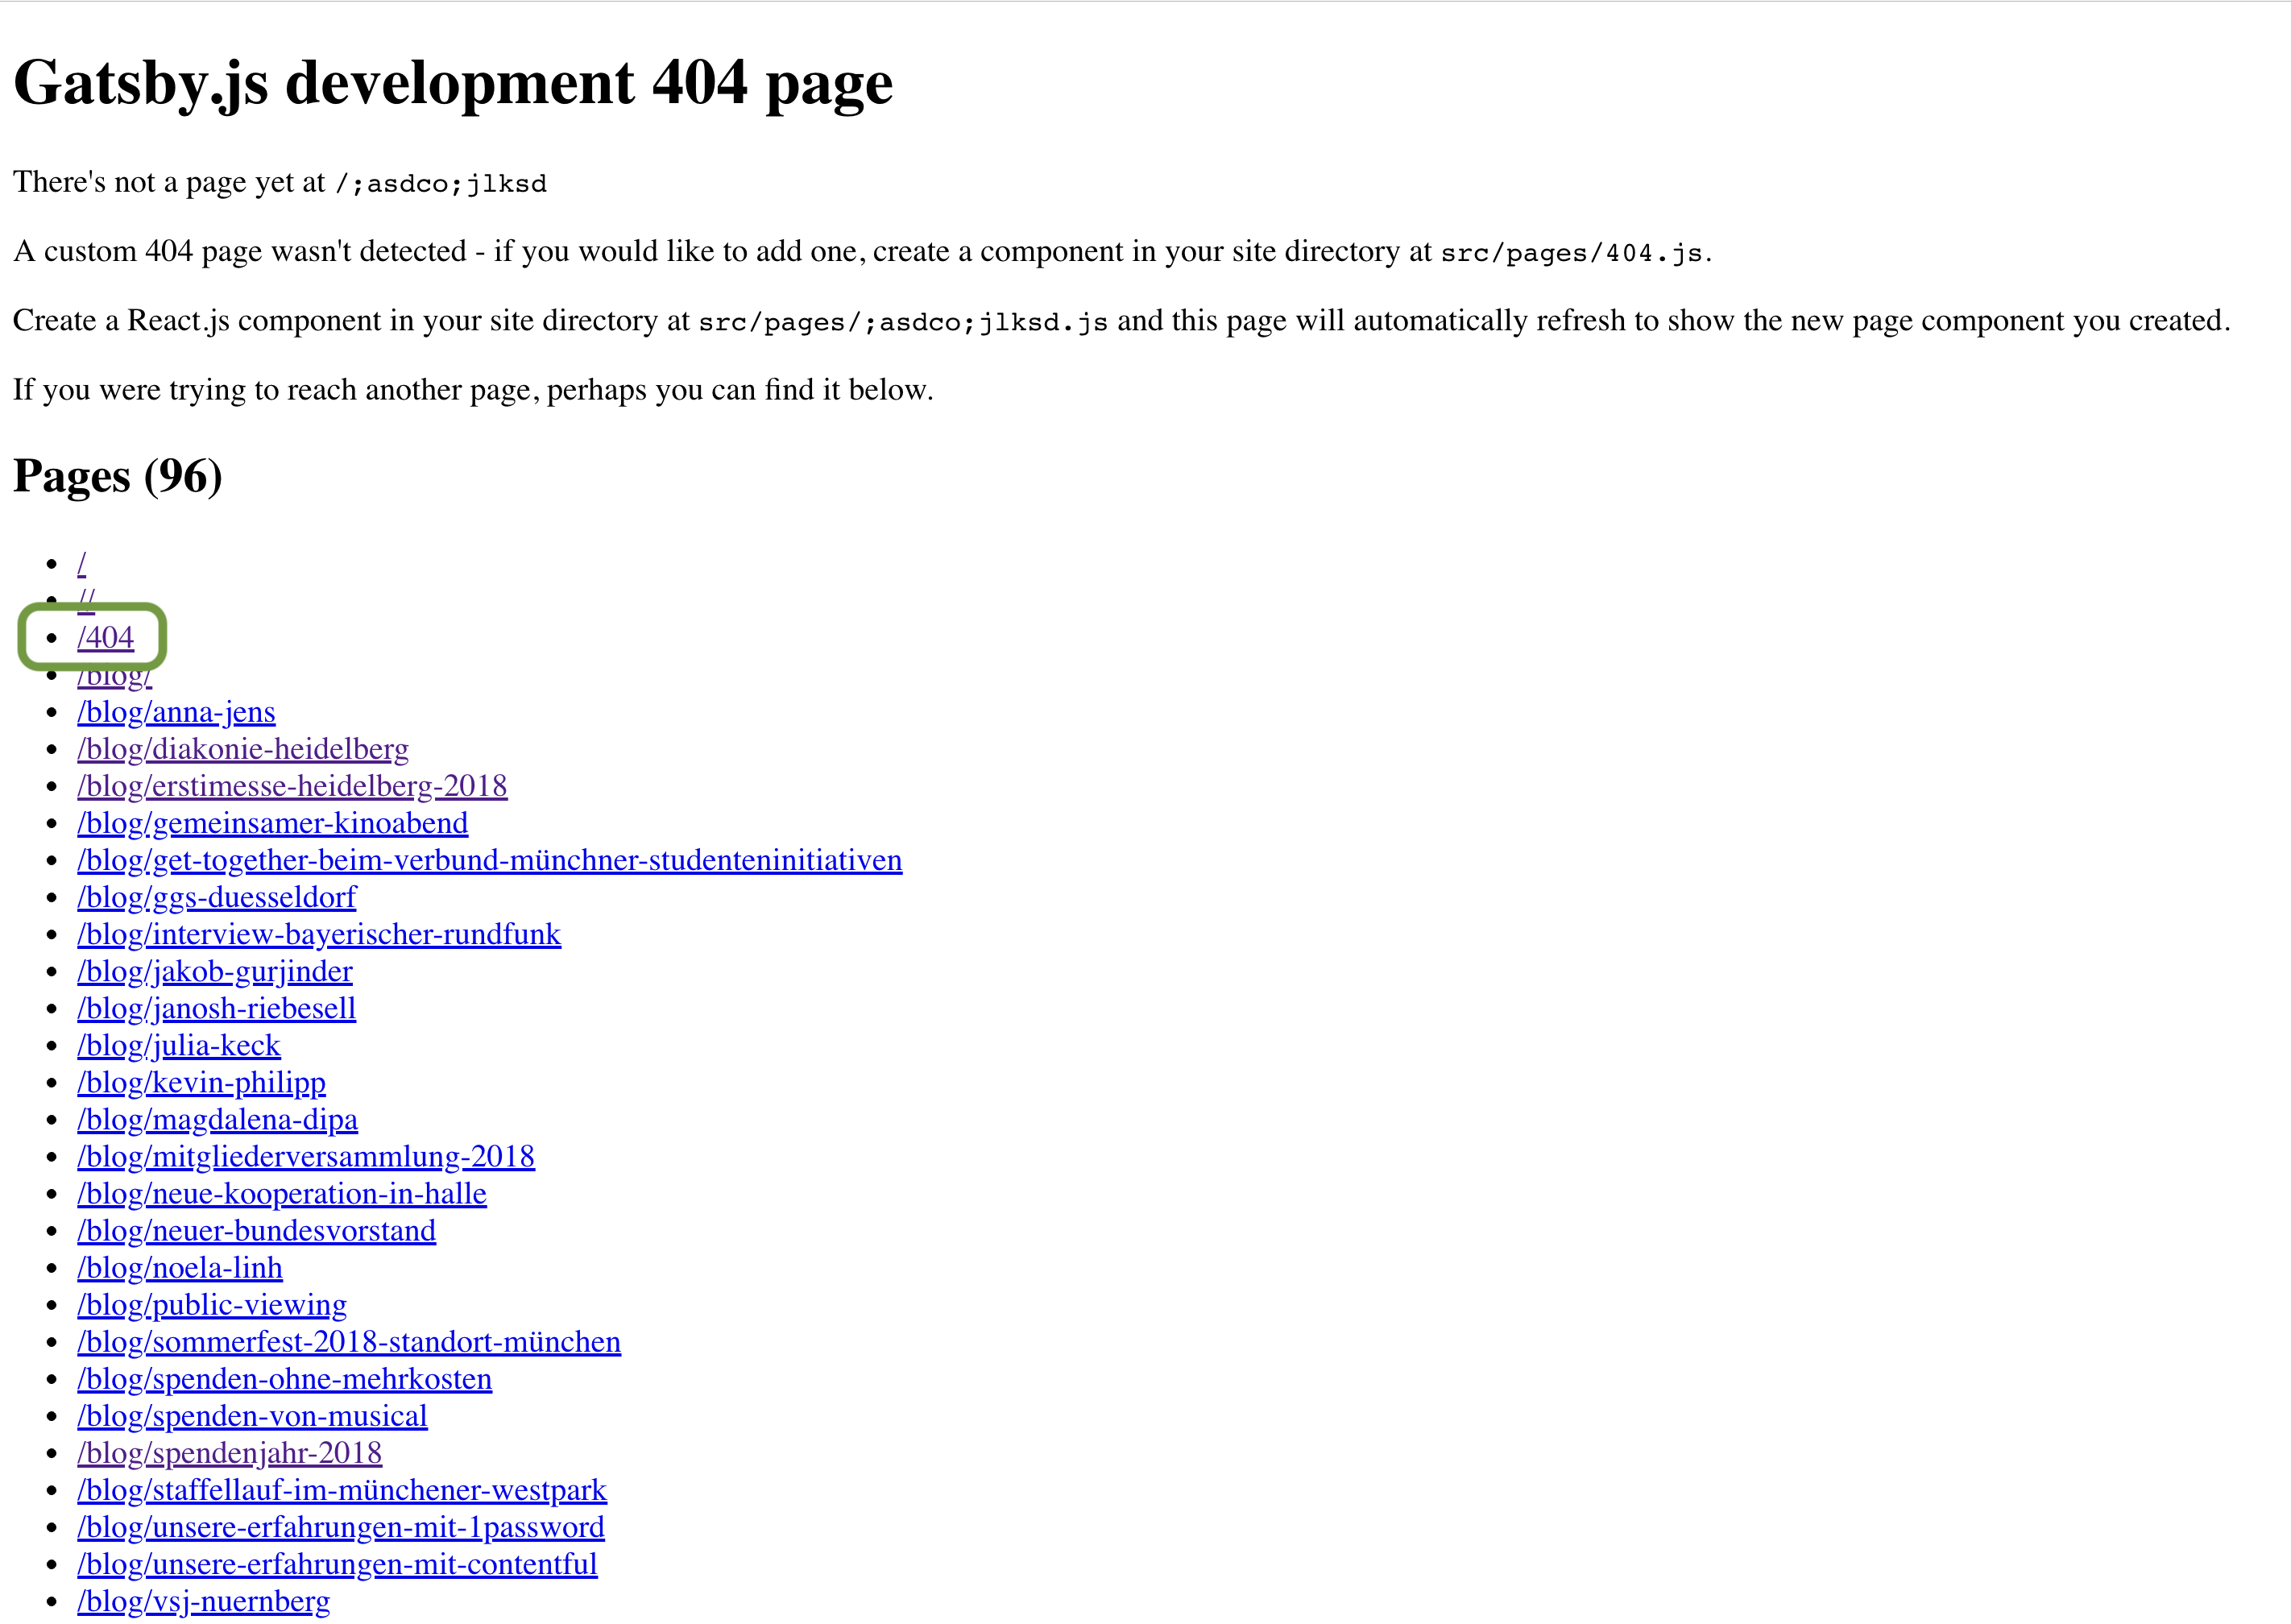Open /blog/julia-keck post
This screenshot has height=1624, width=2291.
[x=179, y=1045]
